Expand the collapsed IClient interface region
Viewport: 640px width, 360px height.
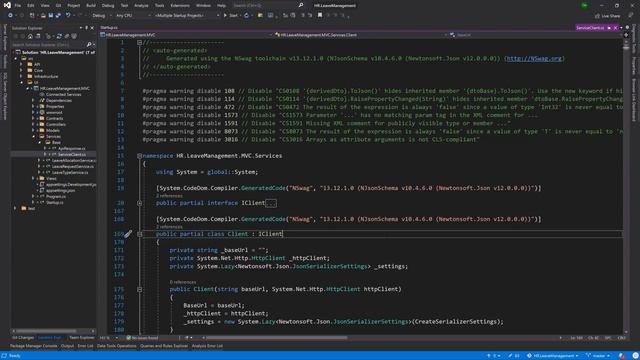pyautogui.click(x=140, y=203)
